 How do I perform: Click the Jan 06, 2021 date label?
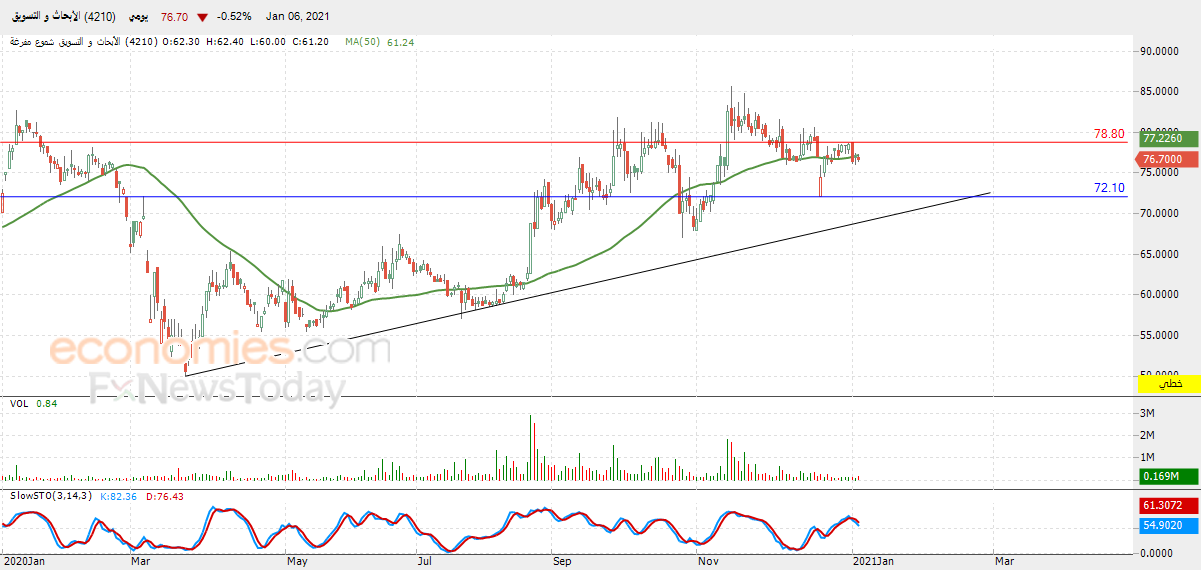pos(297,17)
